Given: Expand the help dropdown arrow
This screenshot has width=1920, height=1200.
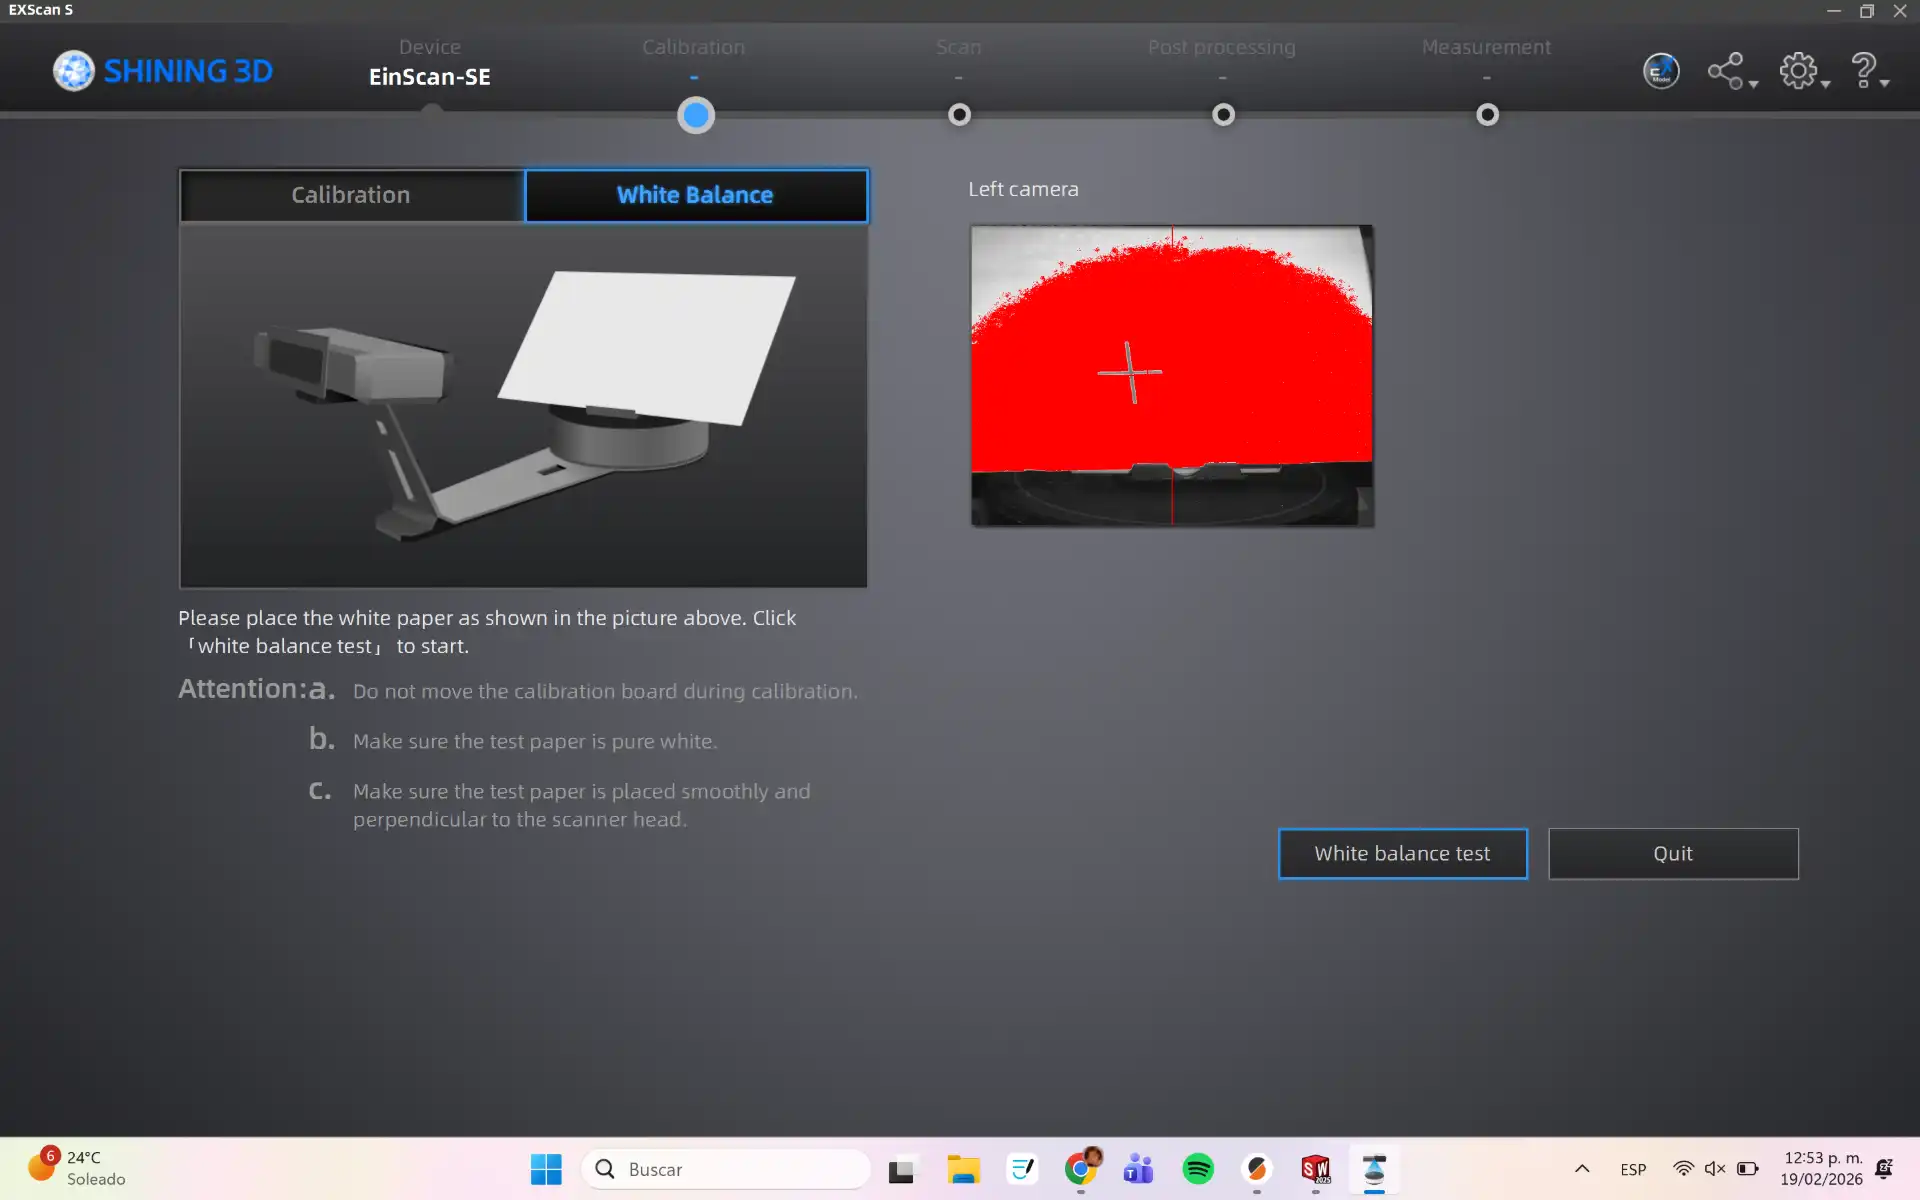Looking at the screenshot, I should tap(1885, 85).
